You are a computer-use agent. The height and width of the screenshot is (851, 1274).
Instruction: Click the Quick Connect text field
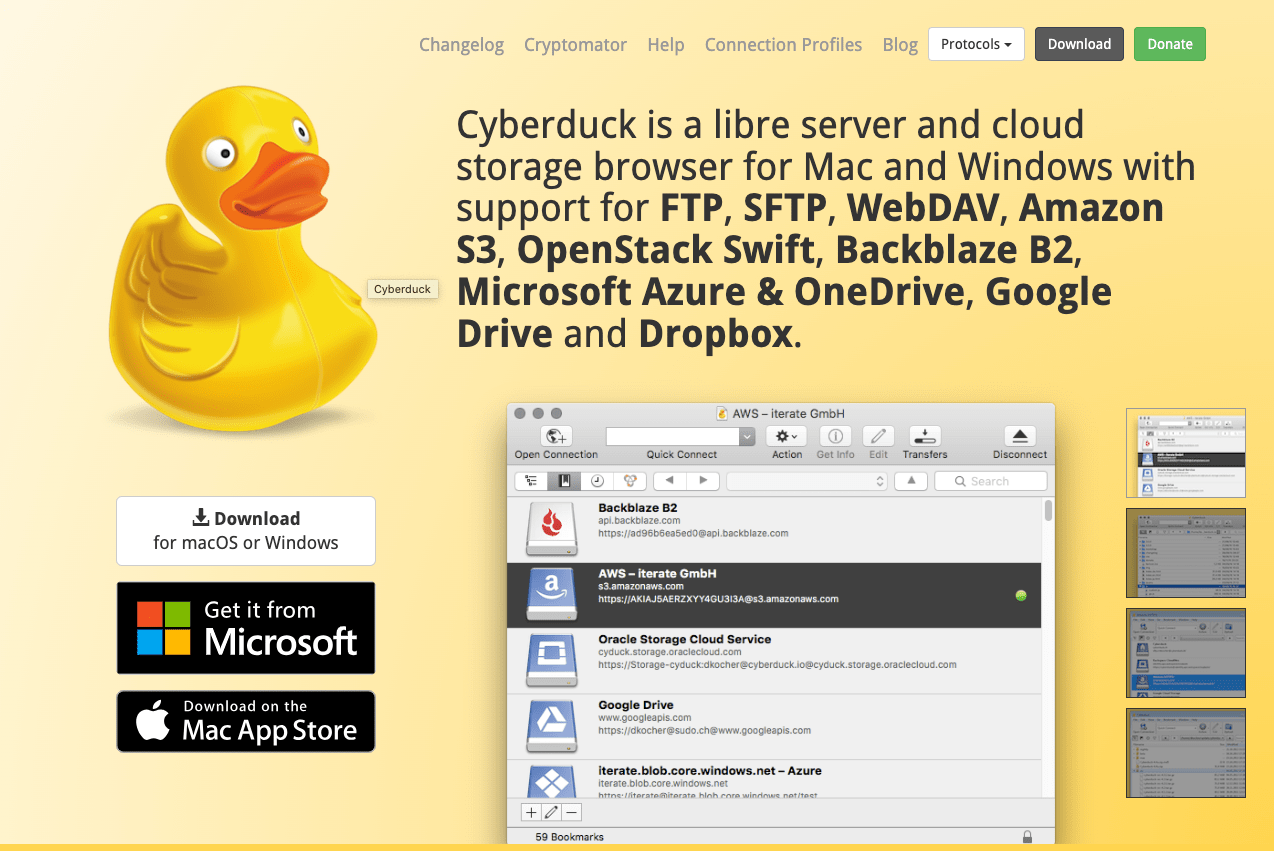point(673,436)
